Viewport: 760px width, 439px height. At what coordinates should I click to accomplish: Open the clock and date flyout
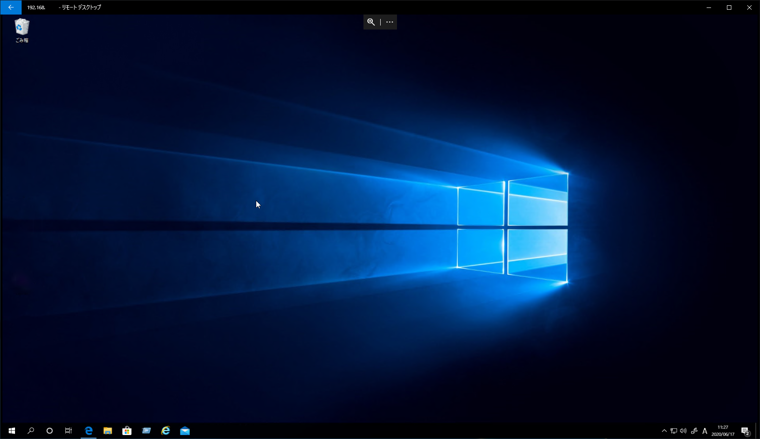point(723,431)
